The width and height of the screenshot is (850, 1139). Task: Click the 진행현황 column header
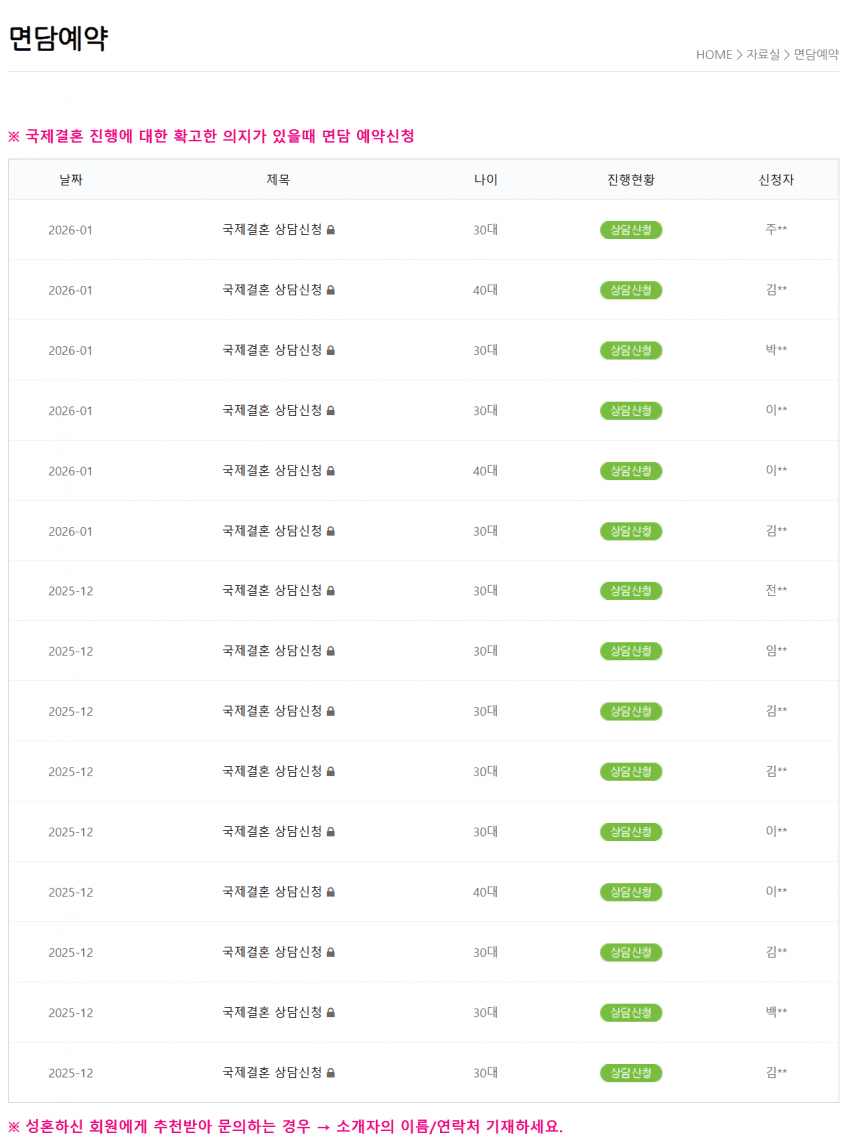[631, 179]
